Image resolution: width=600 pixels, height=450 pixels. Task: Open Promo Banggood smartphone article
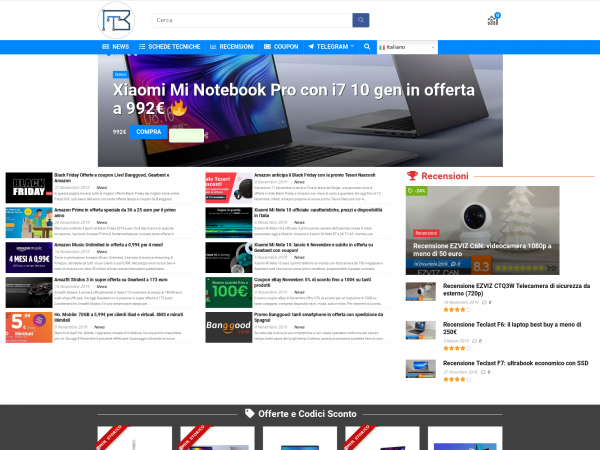(318, 317)
